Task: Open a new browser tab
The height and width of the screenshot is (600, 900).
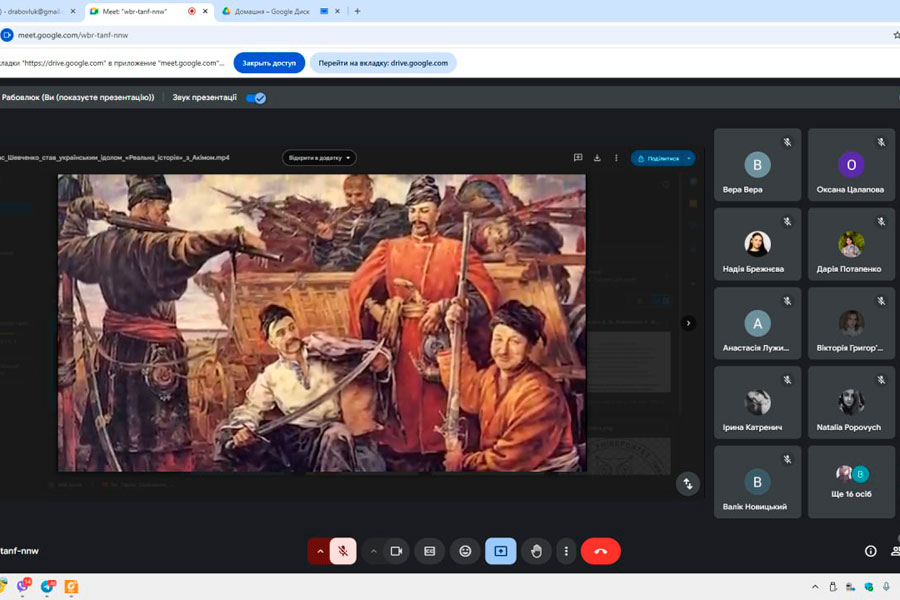Action: click(357, 11)
